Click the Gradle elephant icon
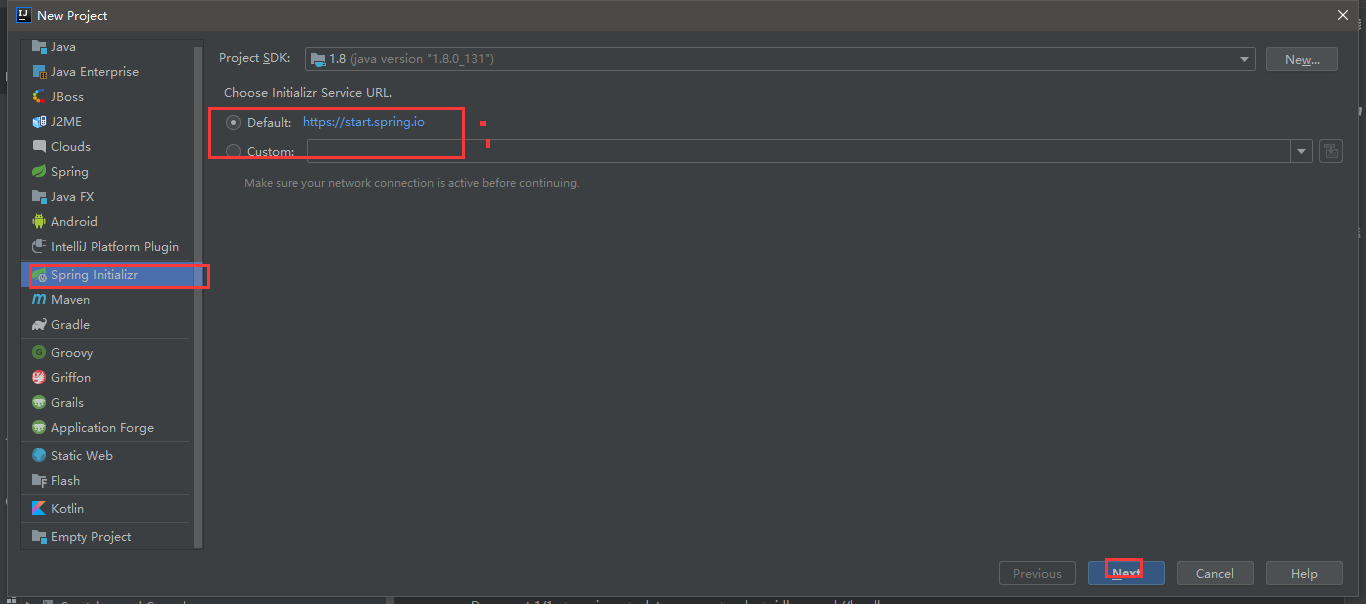 [x=39, y=325]
